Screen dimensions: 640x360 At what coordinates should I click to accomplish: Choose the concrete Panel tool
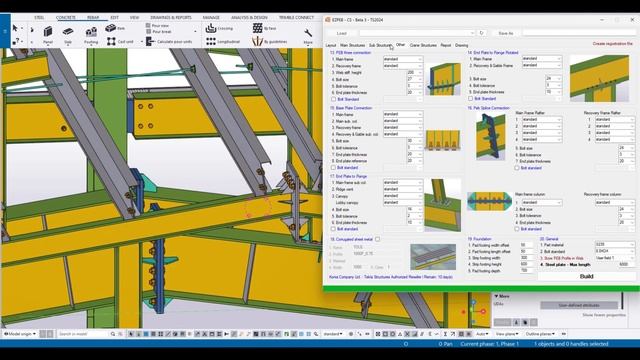coord(48,35)
